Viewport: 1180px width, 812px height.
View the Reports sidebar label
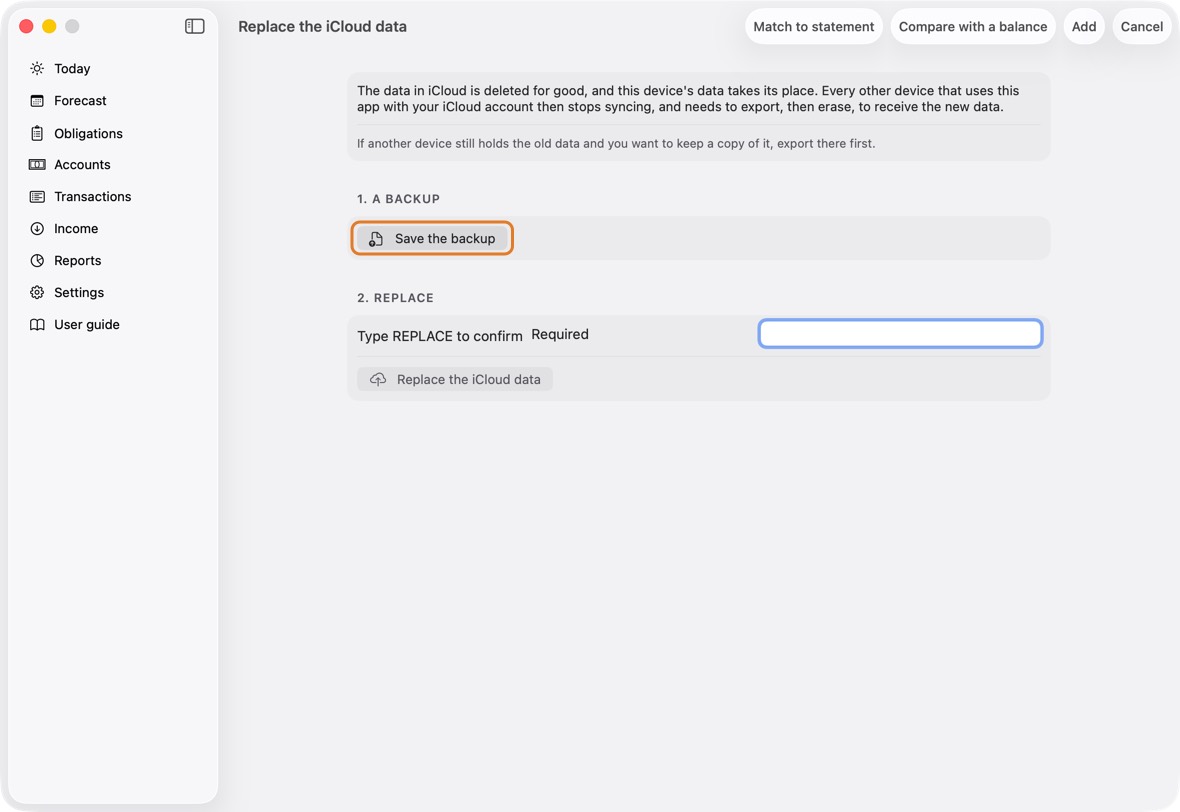coord(78,260)
